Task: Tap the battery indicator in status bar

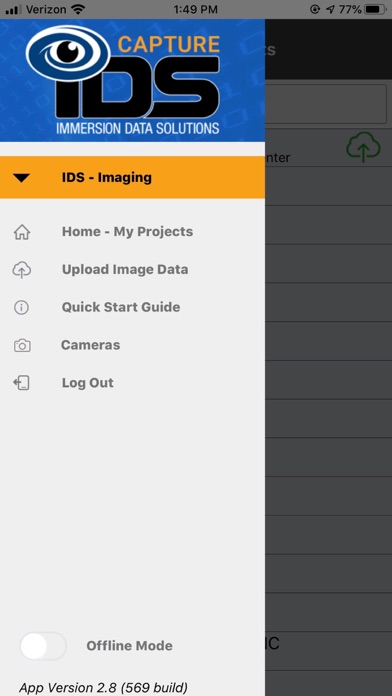Action: [375, 9]
